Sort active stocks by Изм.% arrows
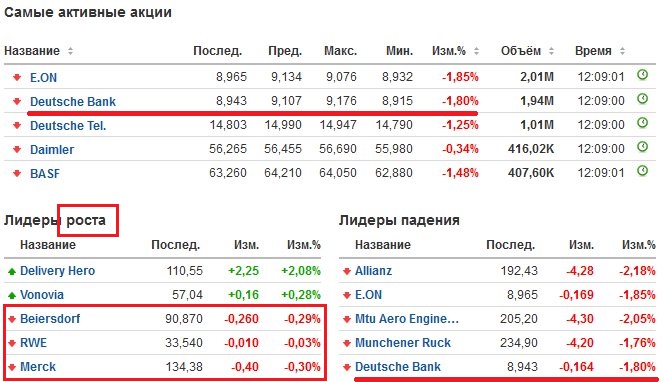The height and width of the screenshot is (382, 666). tap(476, 51)
